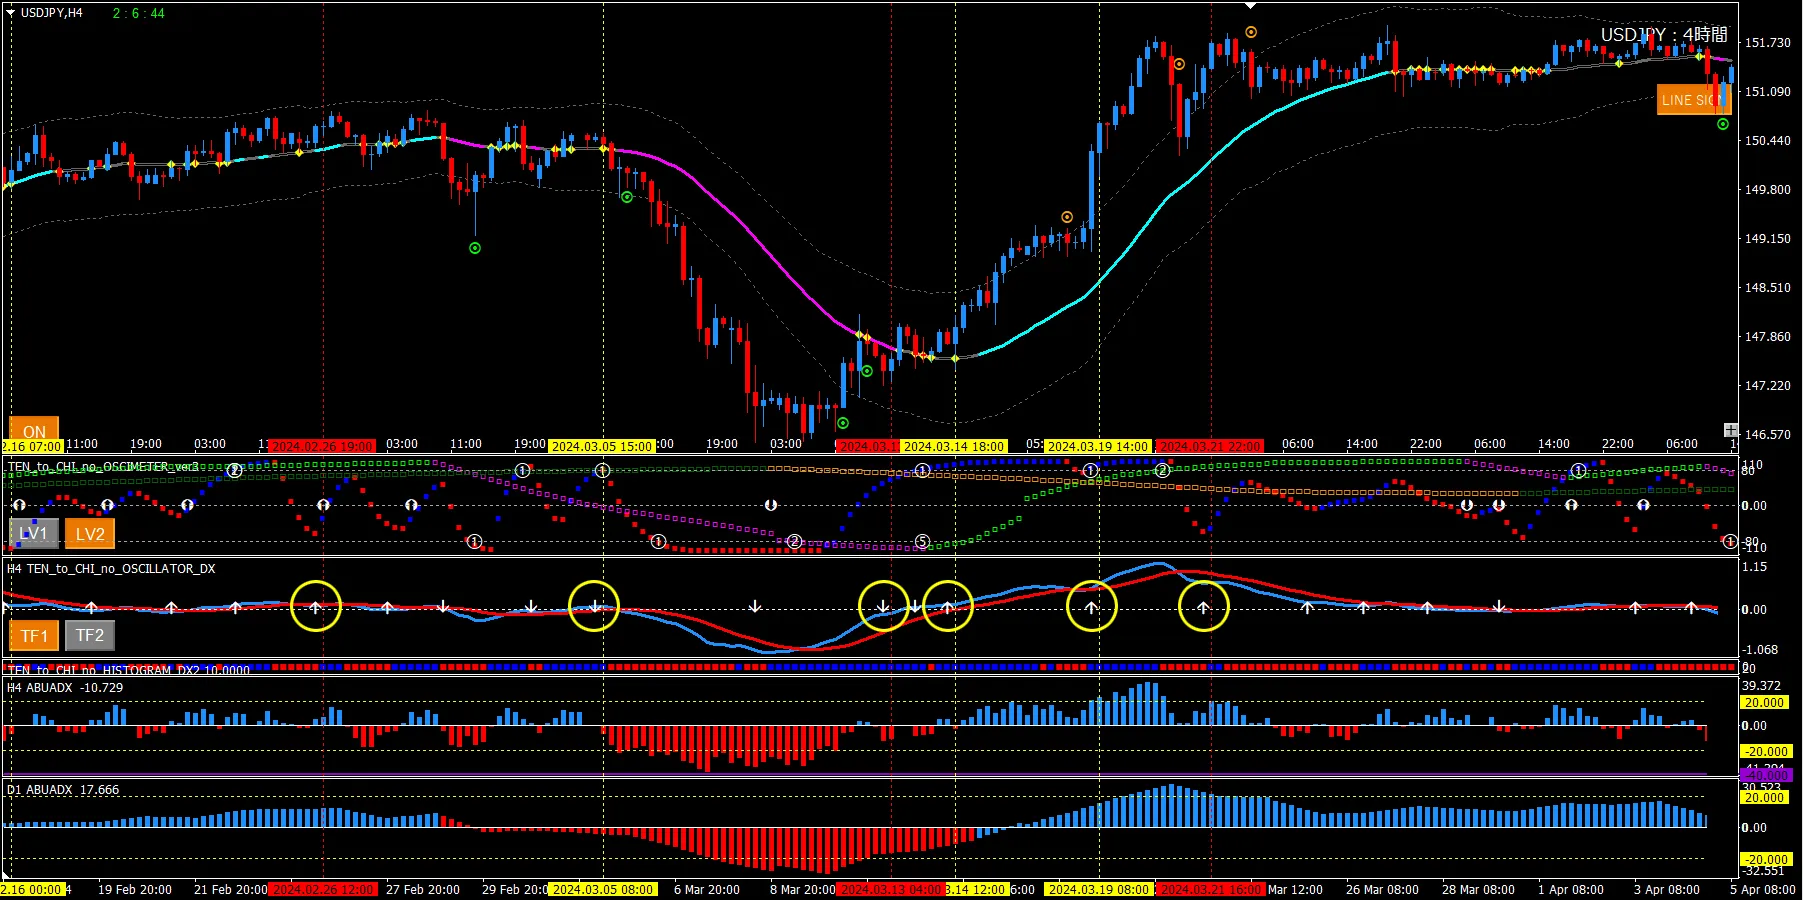
Task: Click the USDJPY,H4 symbol label
Action: pyautogui.click(x=52, y=13)
